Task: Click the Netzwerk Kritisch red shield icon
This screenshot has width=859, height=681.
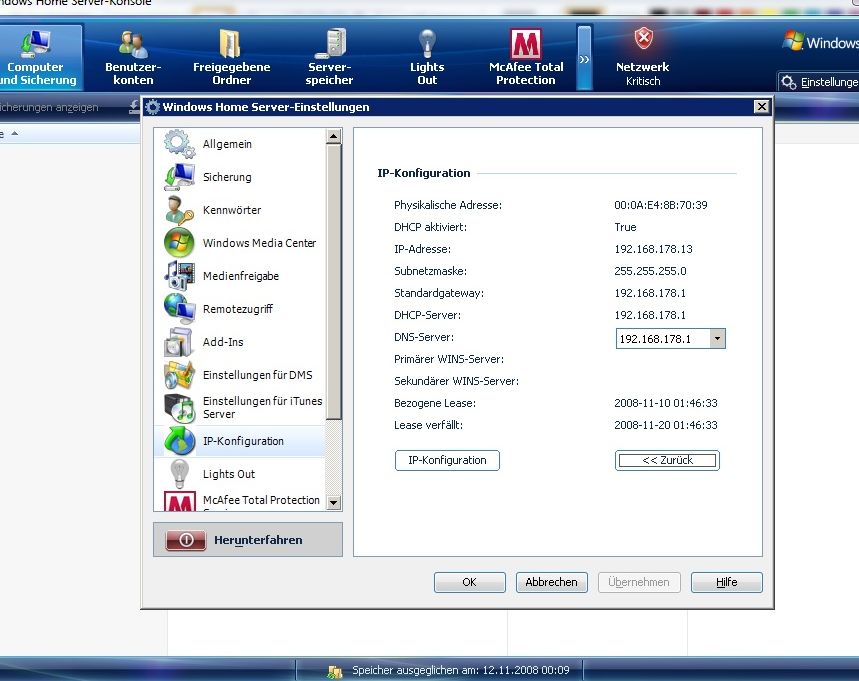Action: pos(644,39)
